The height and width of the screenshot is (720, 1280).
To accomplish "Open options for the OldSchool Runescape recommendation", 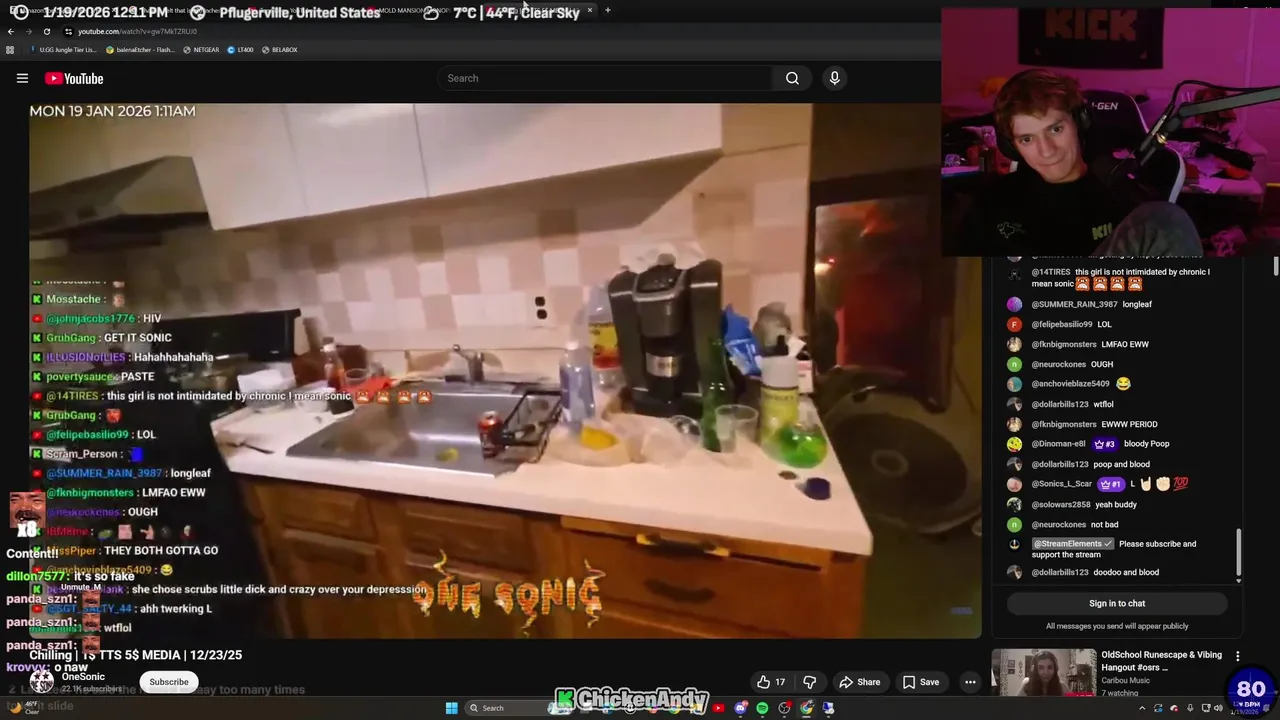I will [x=1237, y=656].
